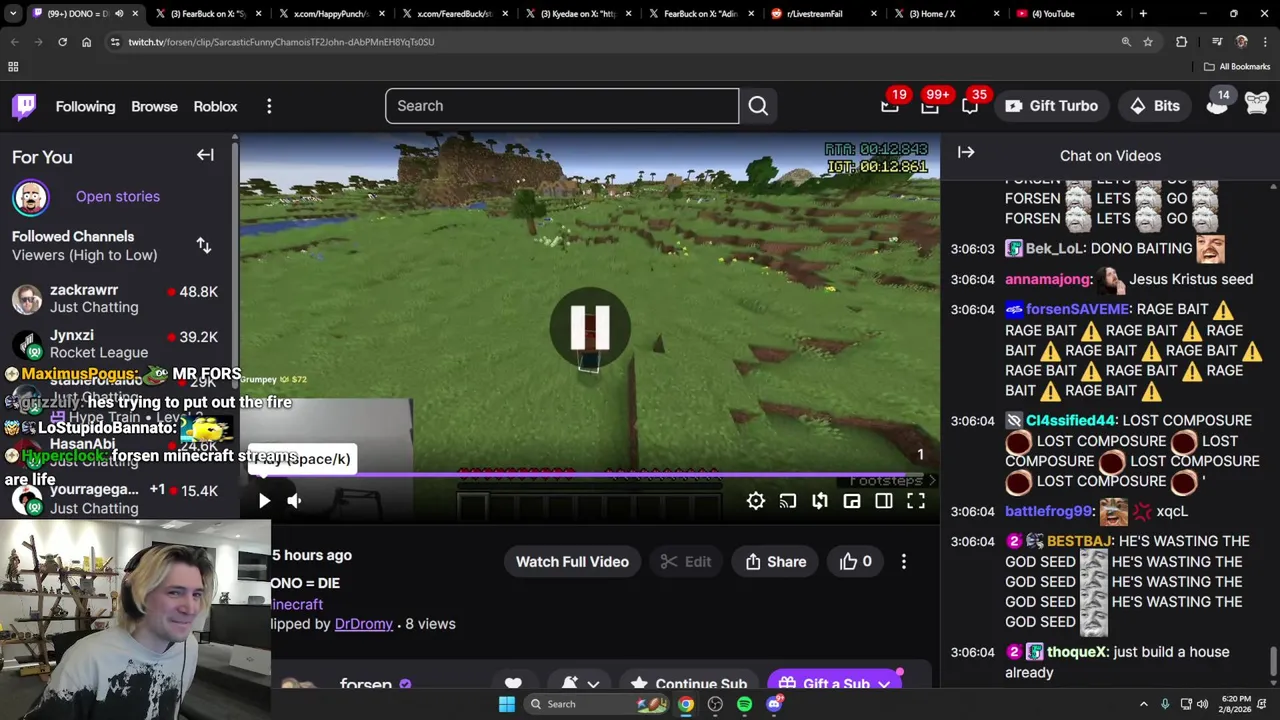Open the Following page
The width and height of the screenshot is (1280, 720).
pyautogui.click(x=85, y=106)
